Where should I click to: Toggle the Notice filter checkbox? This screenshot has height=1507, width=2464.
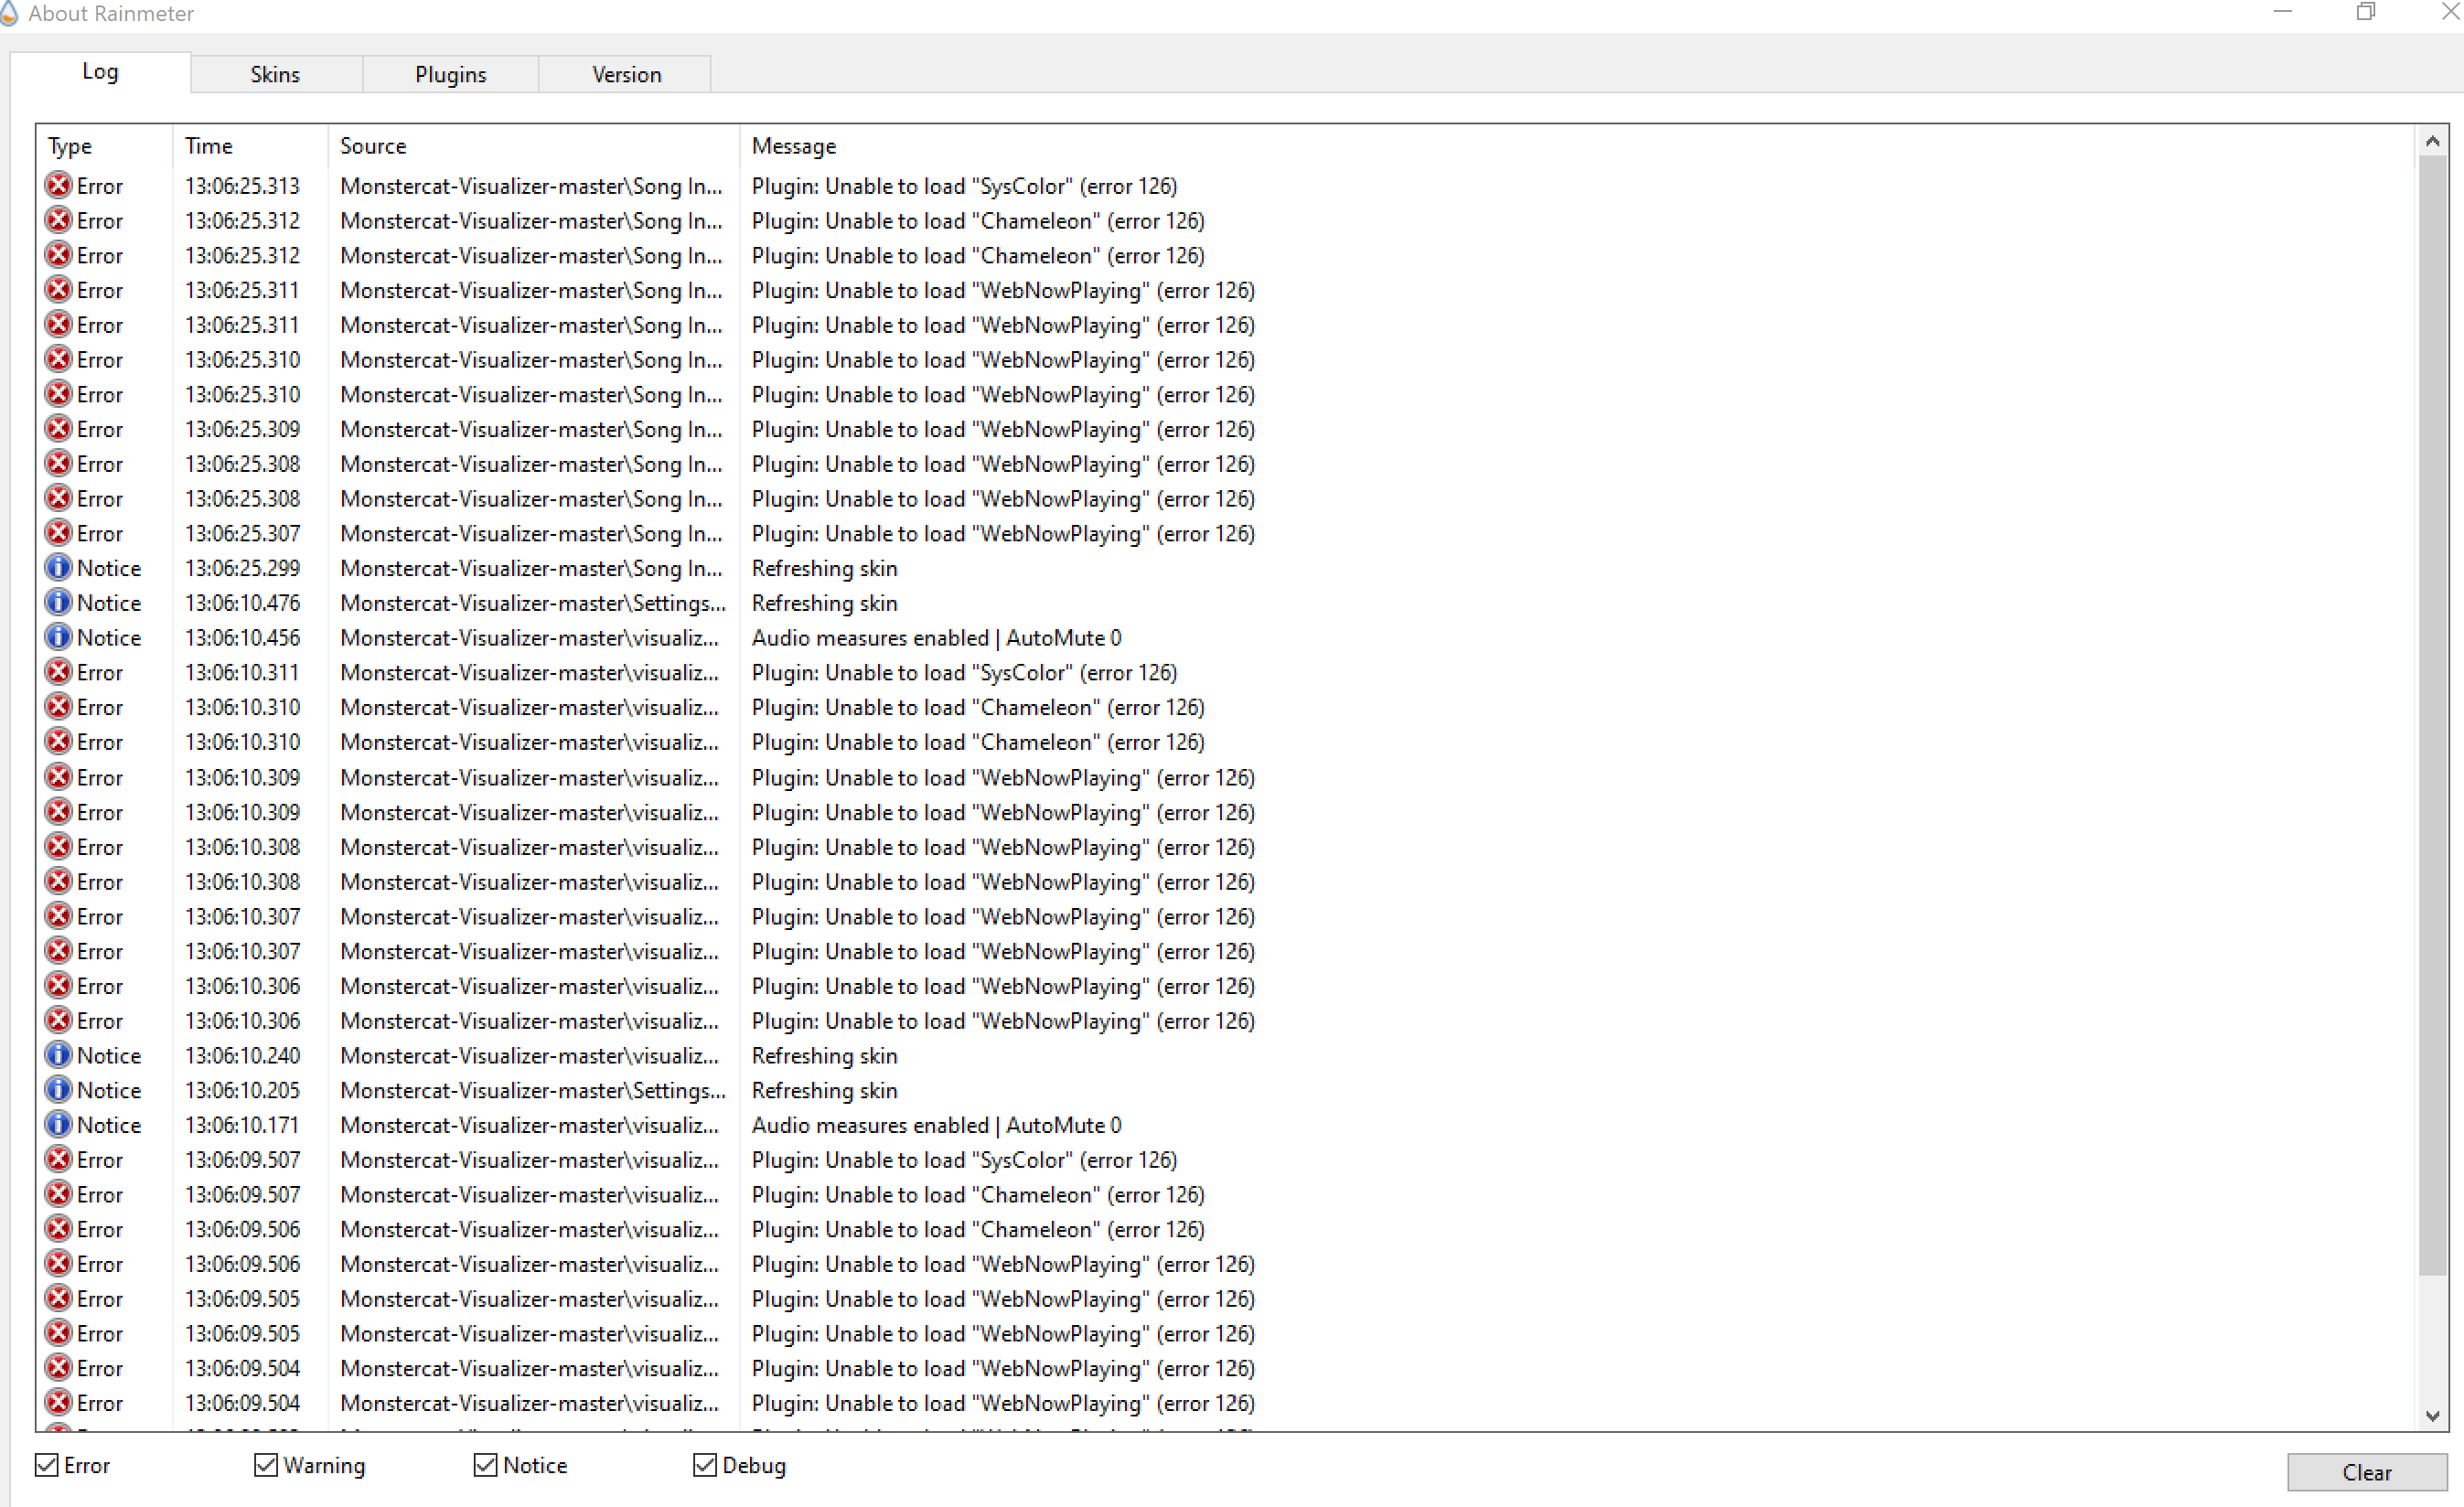click(x=485, y=1465)
